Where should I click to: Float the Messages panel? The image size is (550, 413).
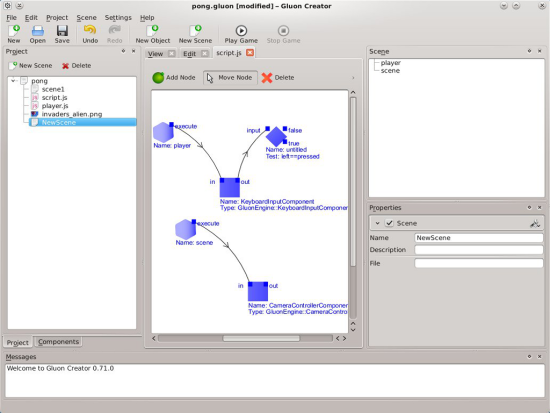click(x=529, y=357)
